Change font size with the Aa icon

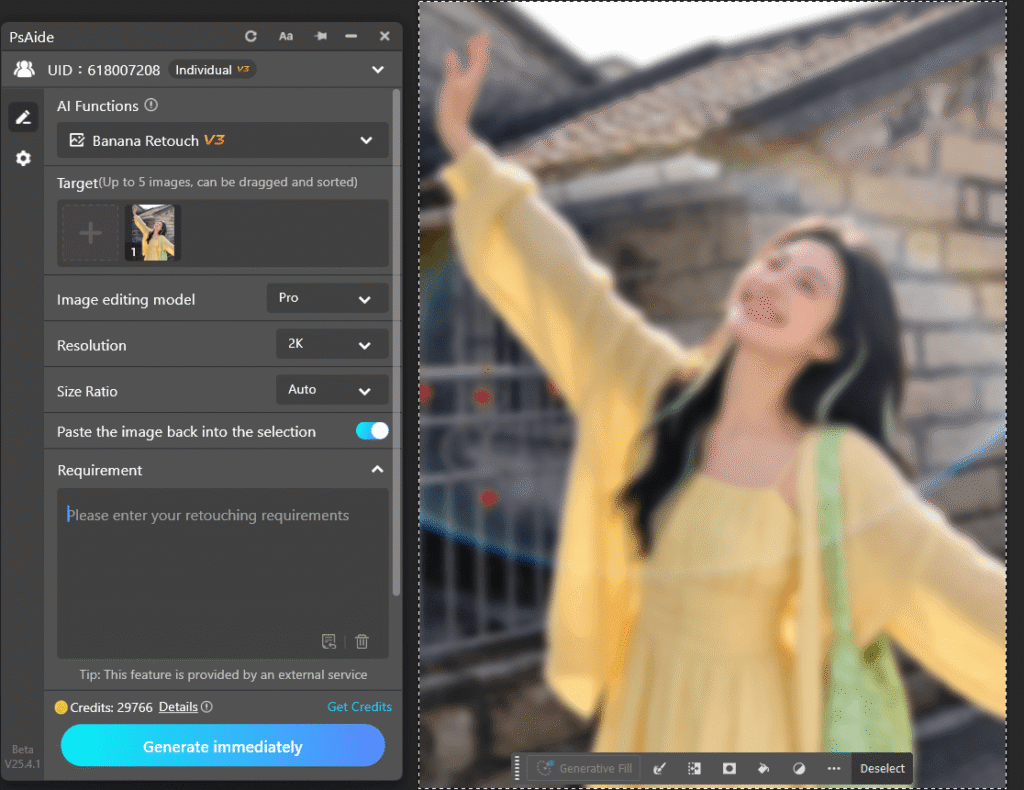coord(285,36)
